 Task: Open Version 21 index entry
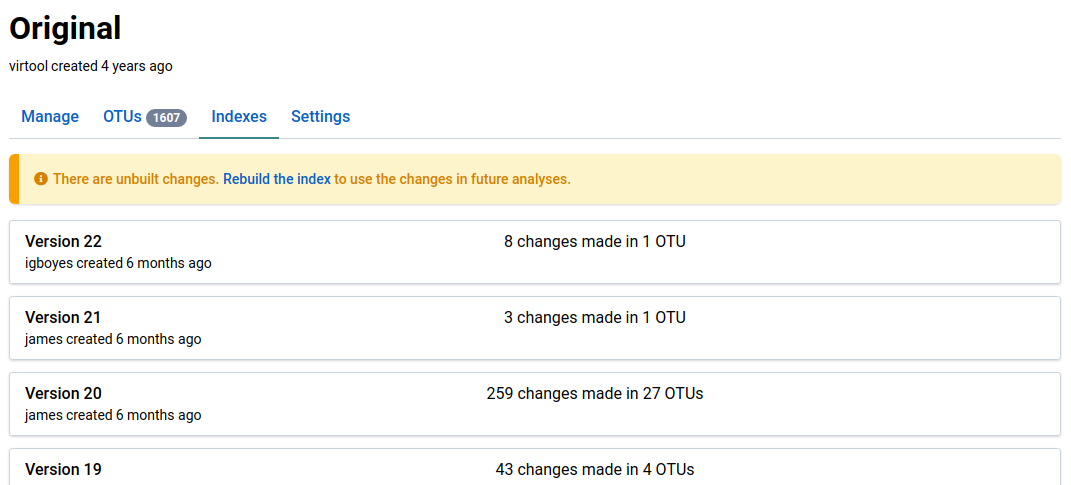tap(63, 317)
